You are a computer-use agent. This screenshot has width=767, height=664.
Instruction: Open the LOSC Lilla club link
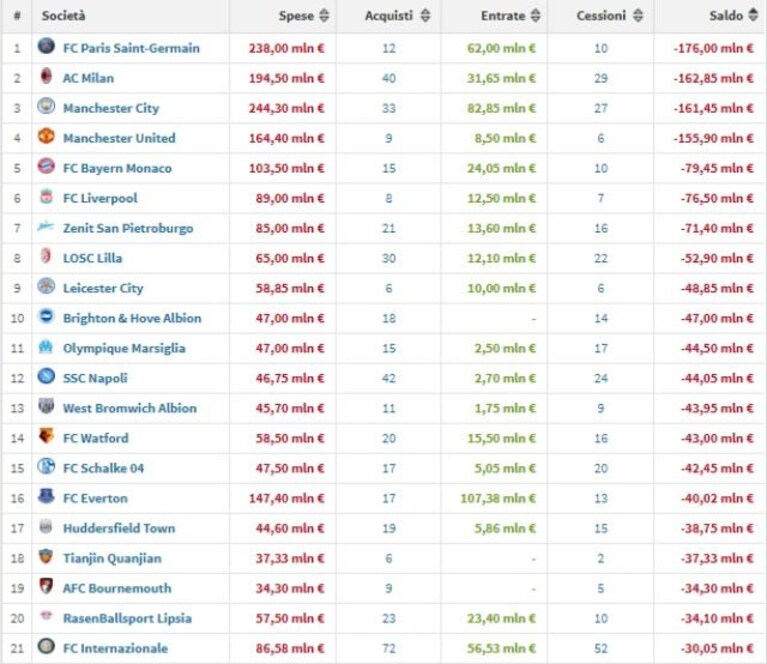[92, 258]
